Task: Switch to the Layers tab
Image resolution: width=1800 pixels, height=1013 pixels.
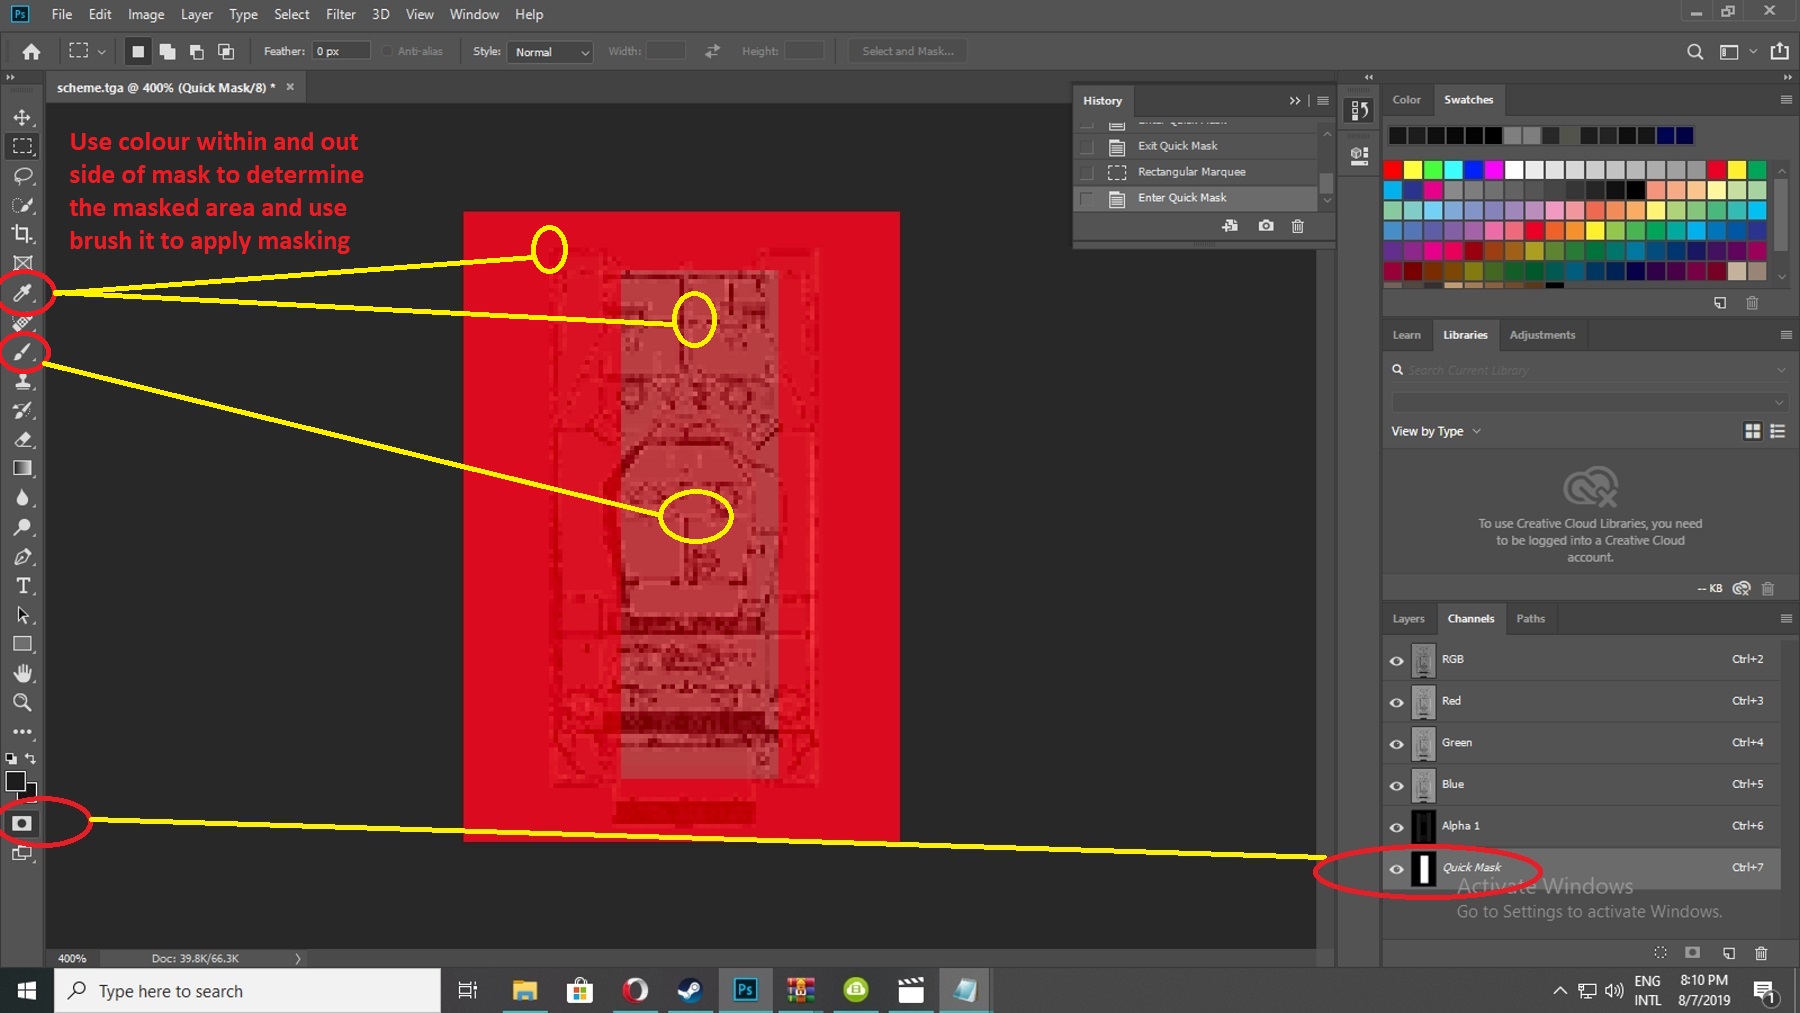Action: tap(1408, 618)
